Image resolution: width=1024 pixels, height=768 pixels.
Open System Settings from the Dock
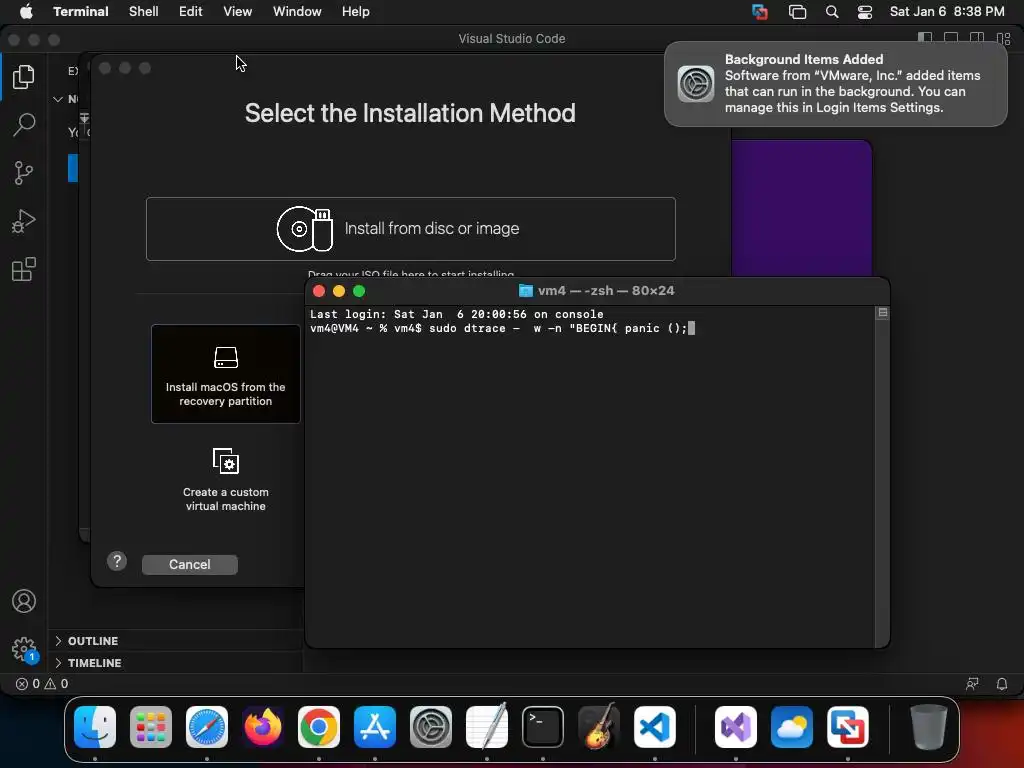[431, 727]
